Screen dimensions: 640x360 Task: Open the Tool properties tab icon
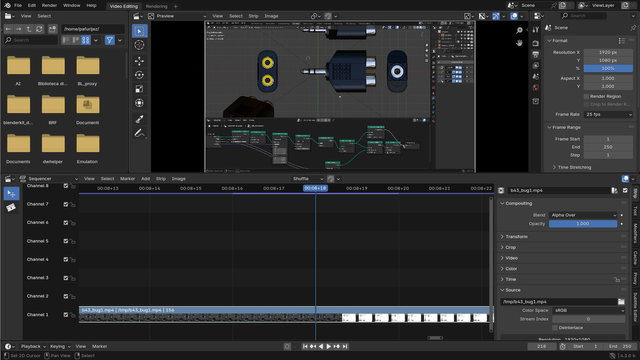(536, 30)
